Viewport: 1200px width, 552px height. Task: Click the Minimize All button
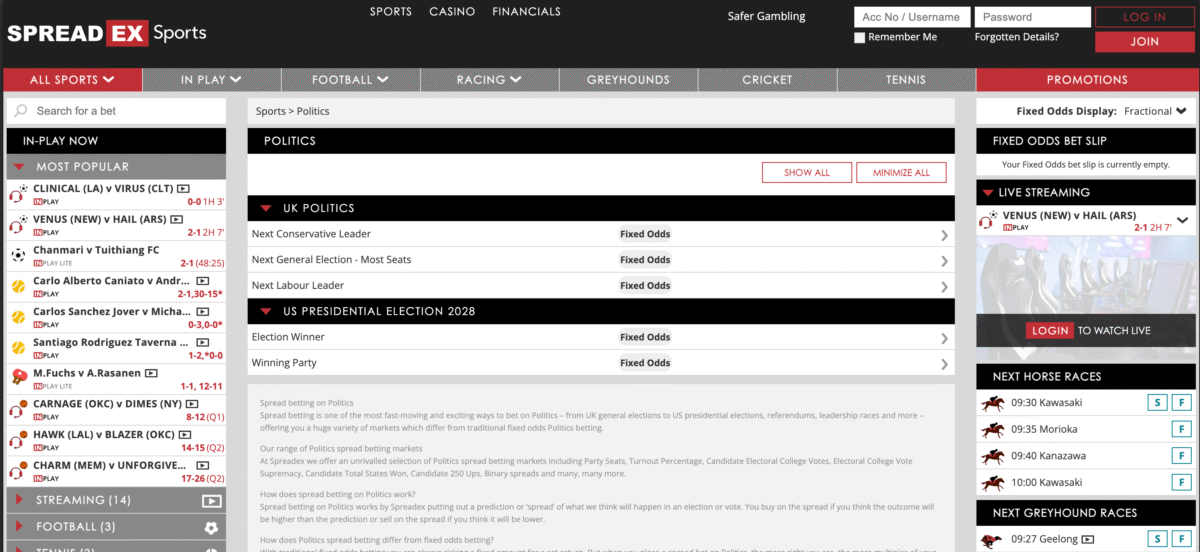click(x=901, y=172)
